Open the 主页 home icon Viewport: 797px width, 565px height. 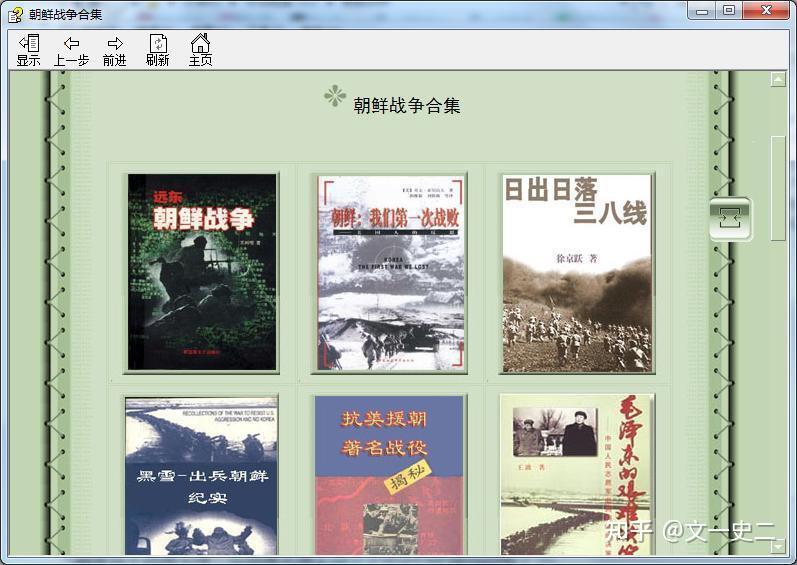[x=200, y=50]
